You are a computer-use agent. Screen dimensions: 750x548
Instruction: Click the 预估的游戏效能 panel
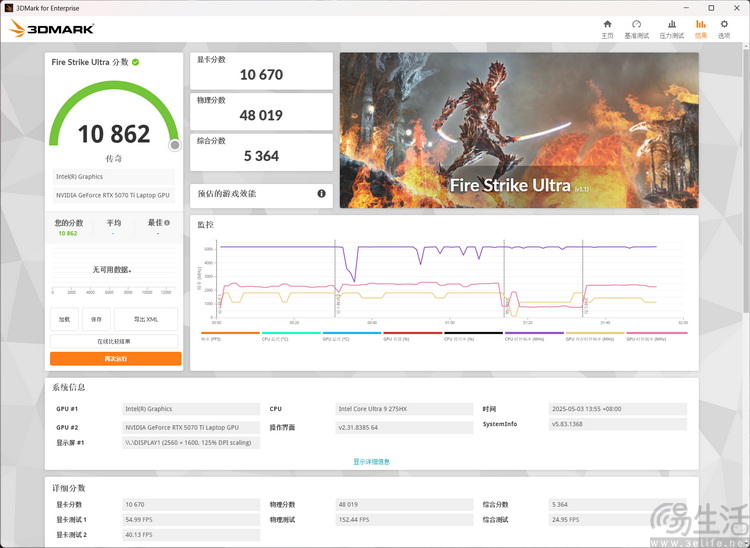coord(261,196)
